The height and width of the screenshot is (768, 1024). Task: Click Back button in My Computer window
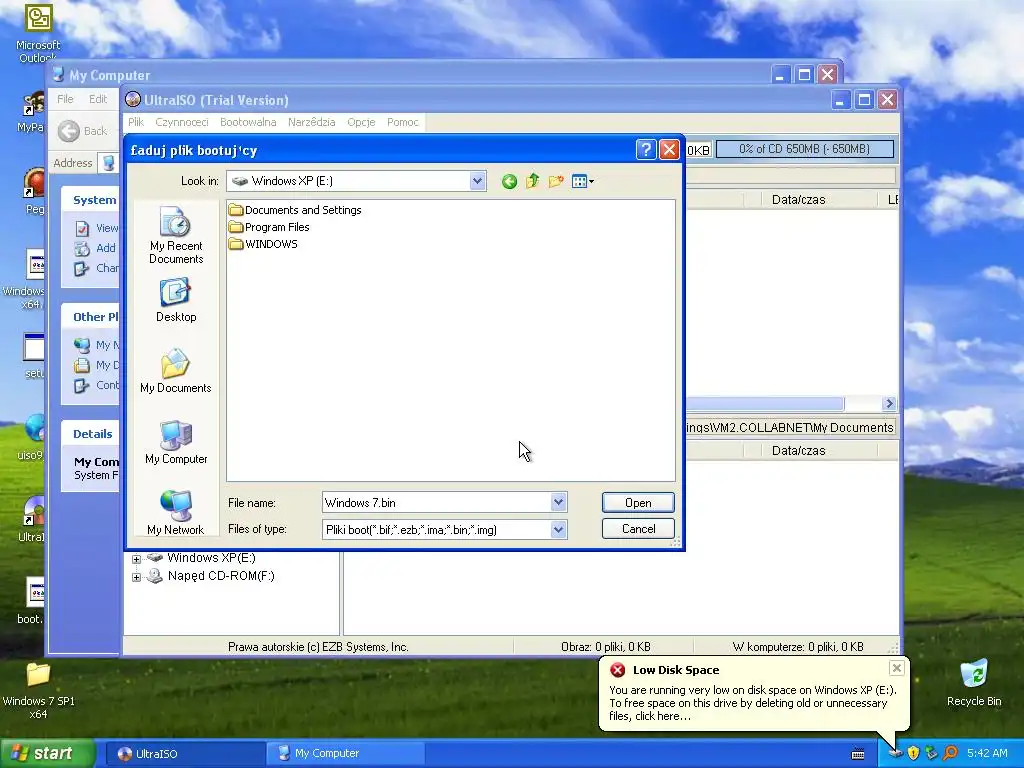(82, 131)
